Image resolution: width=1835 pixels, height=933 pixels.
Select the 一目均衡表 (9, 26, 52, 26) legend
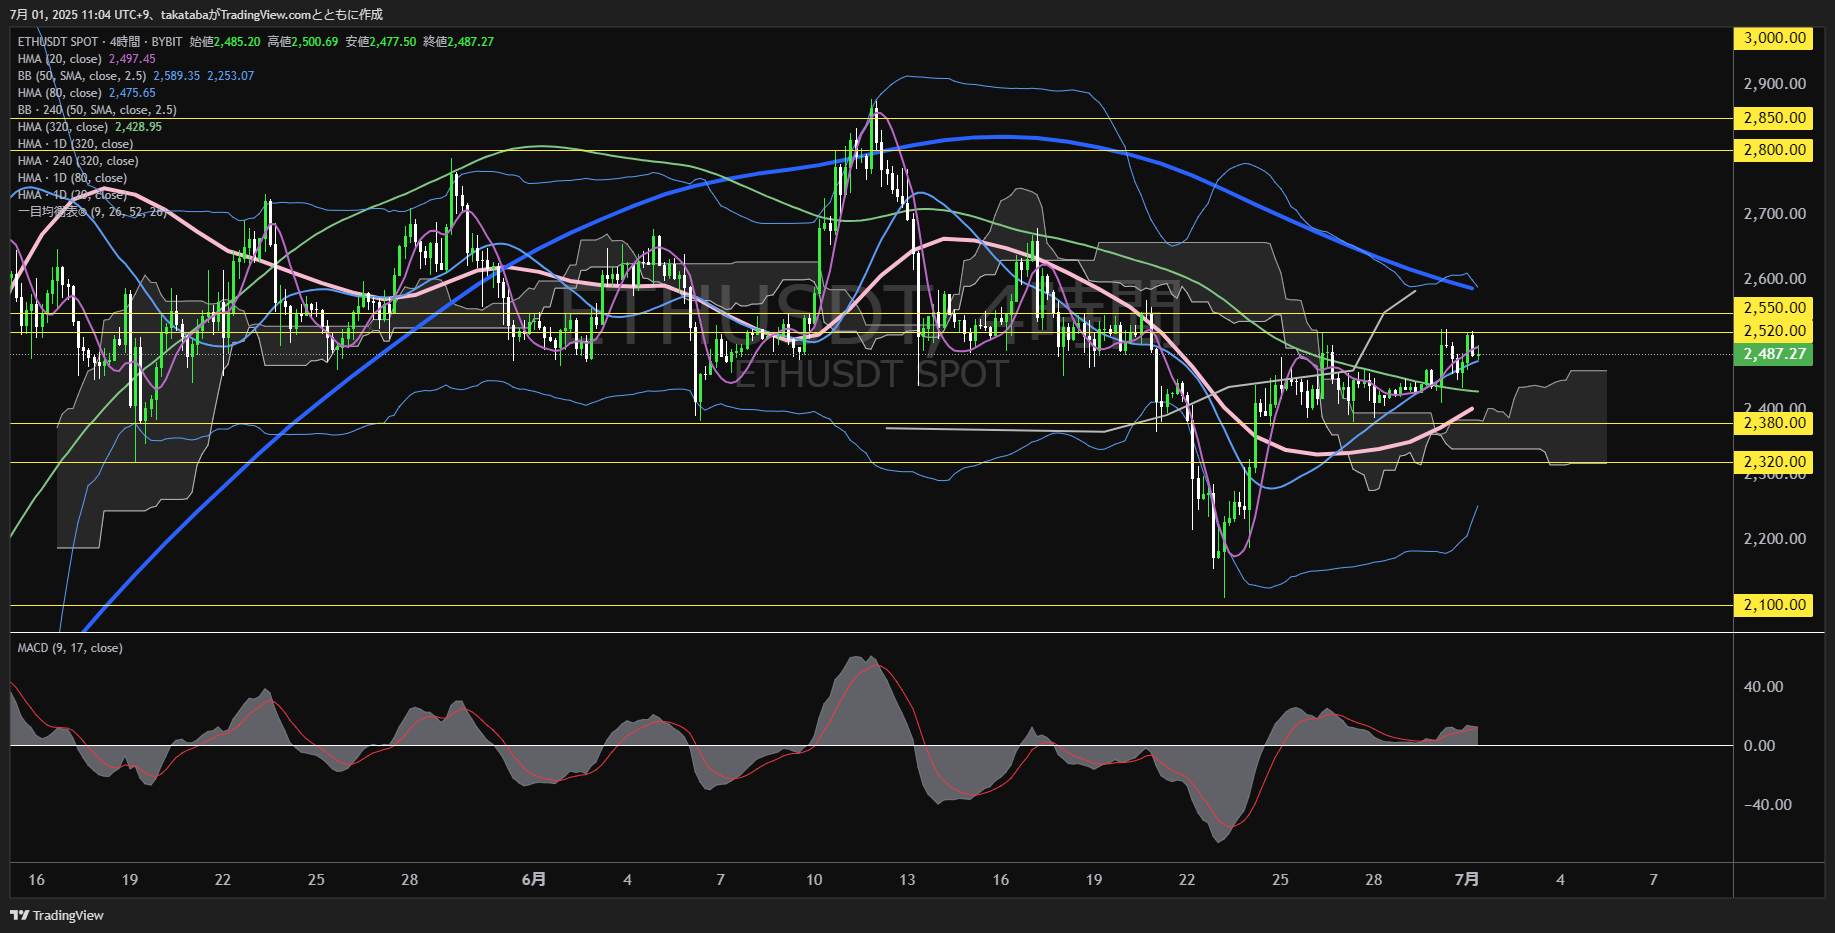92,212
